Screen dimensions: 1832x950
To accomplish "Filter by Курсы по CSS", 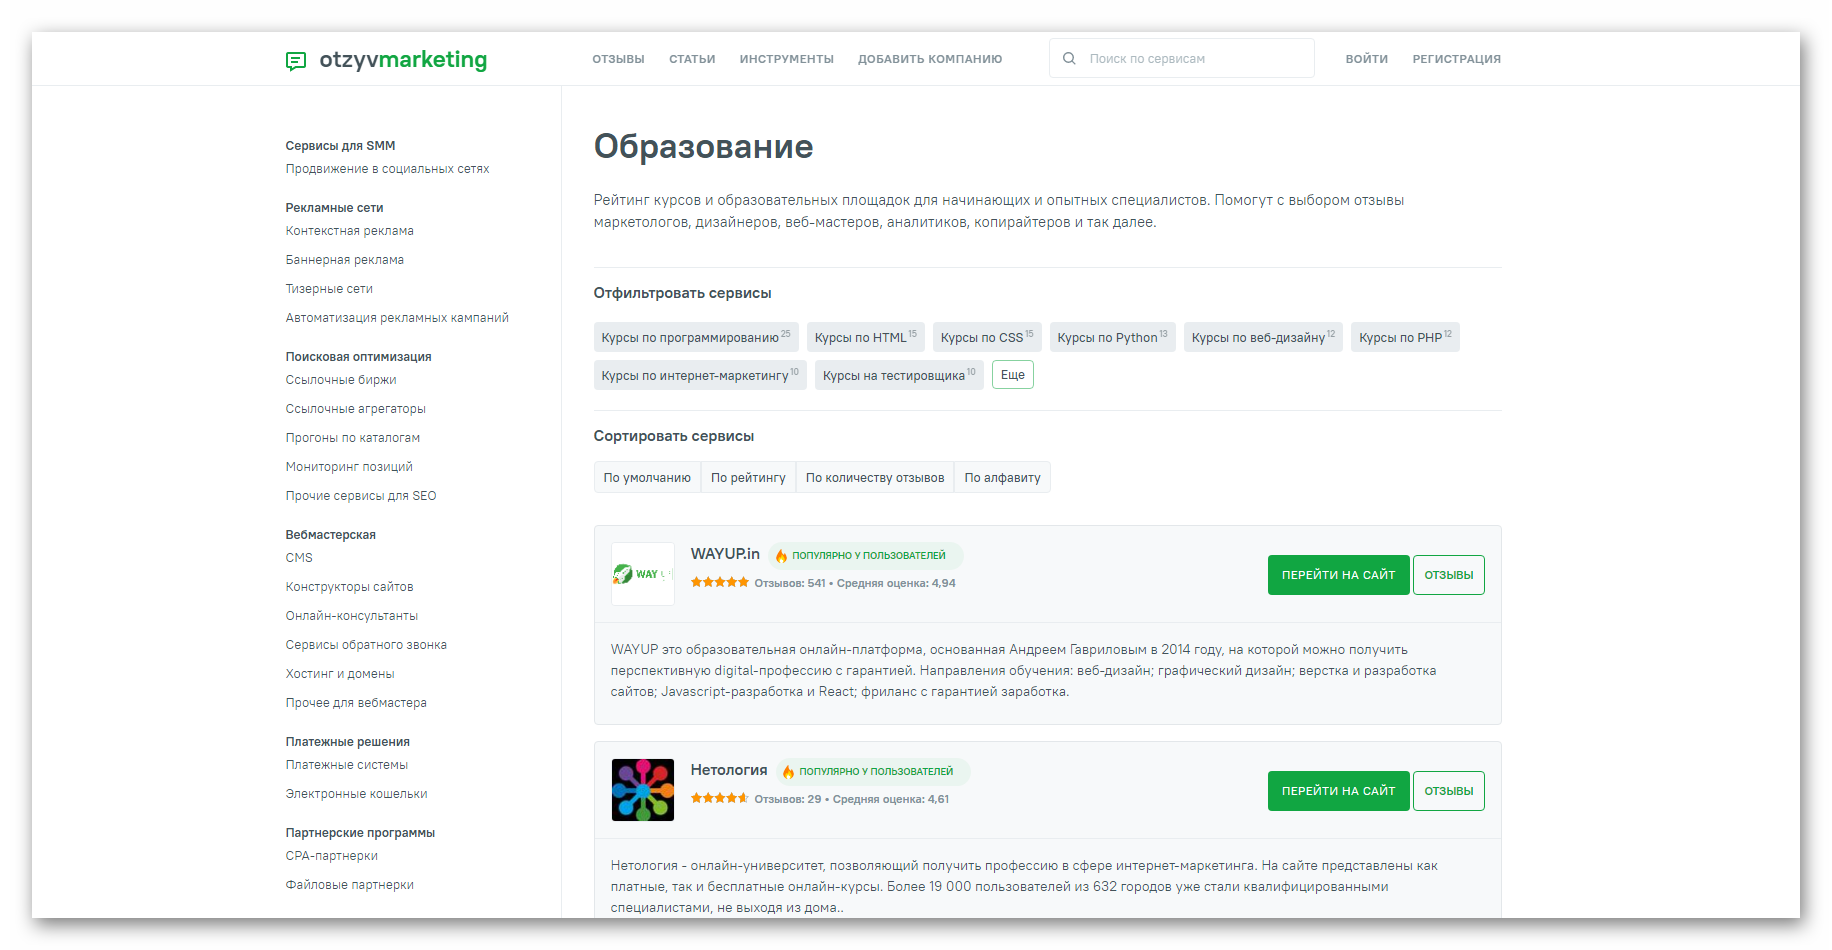I will click(987, 337).
